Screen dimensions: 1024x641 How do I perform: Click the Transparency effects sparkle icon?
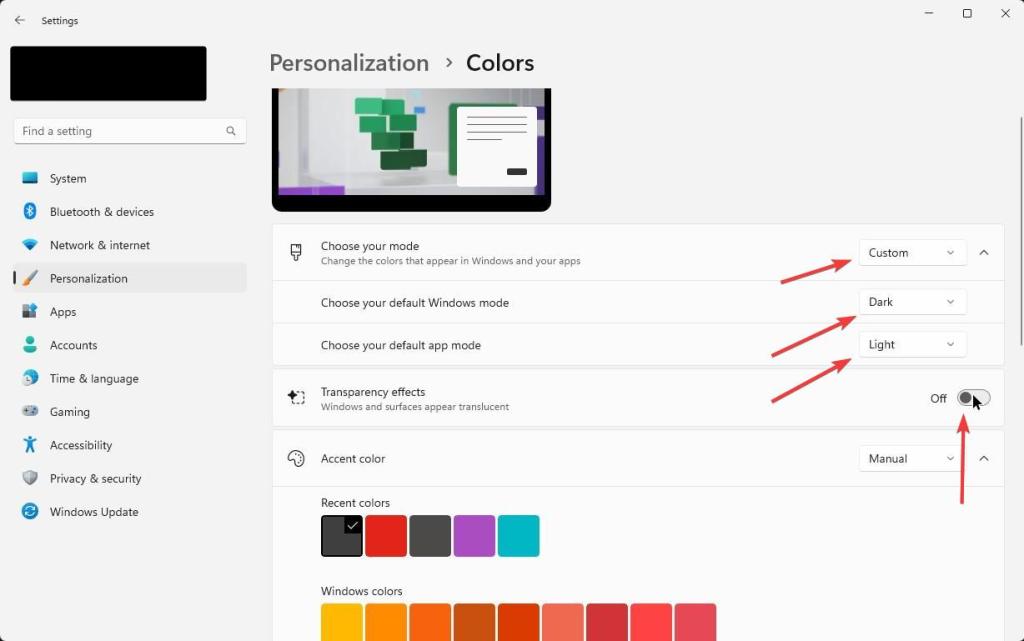tap(296, 397)
